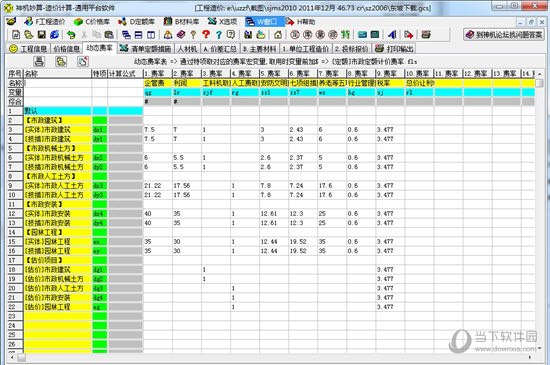550x365 pixels.
Task: Click the Internet Explorer toolbar icon
Action: click(54, 34)
